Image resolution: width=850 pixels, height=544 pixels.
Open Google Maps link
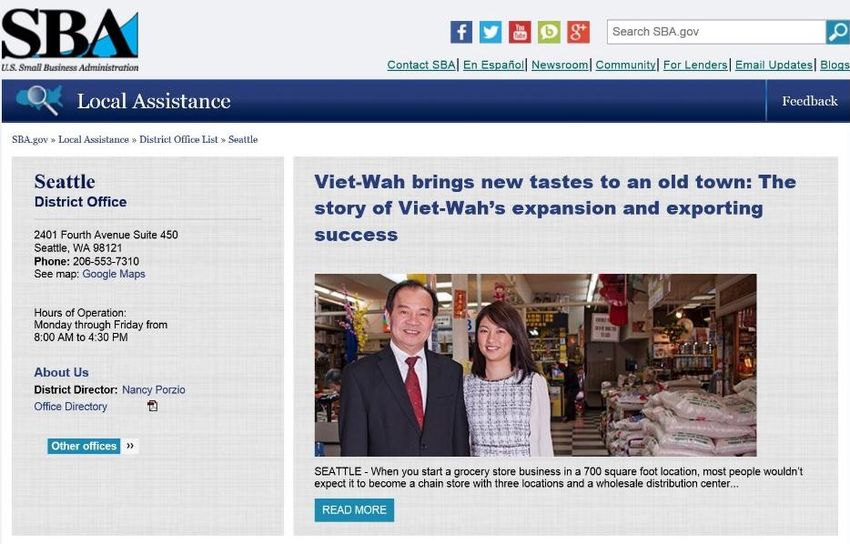[114, 274]
